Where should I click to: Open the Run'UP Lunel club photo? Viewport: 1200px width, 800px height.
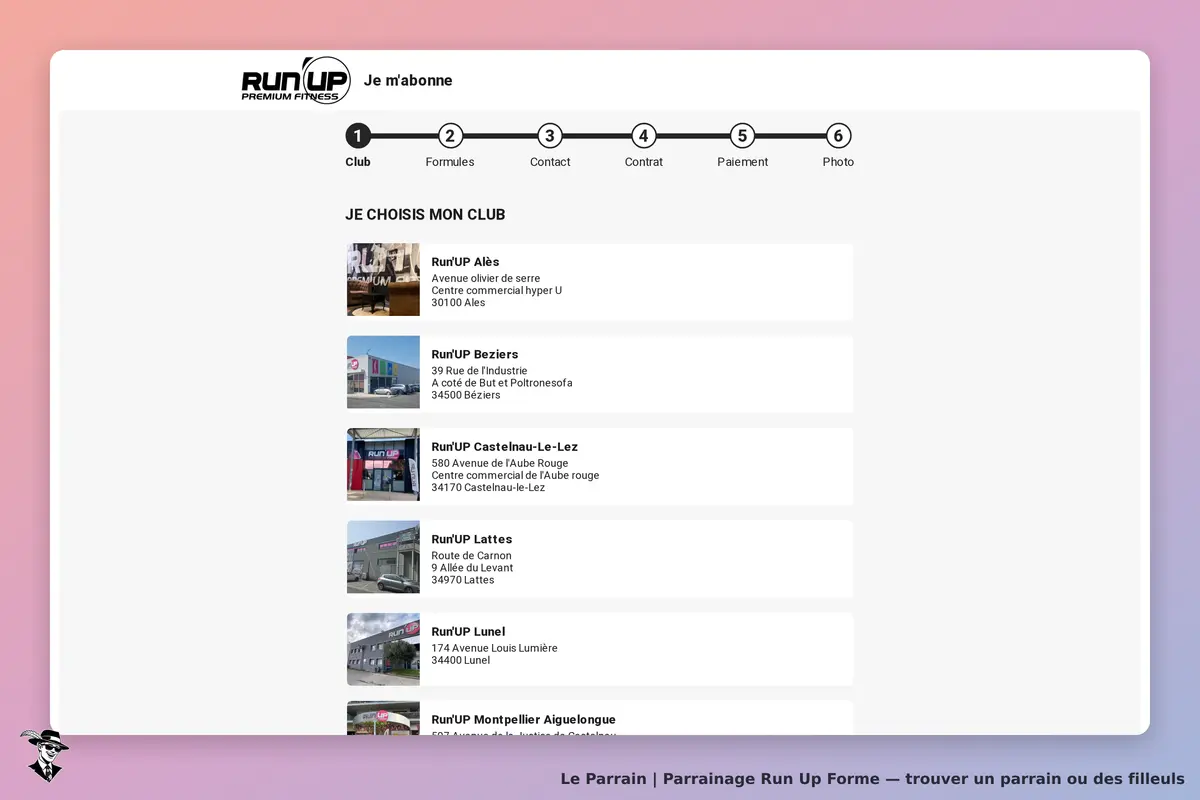click(383, 649)
